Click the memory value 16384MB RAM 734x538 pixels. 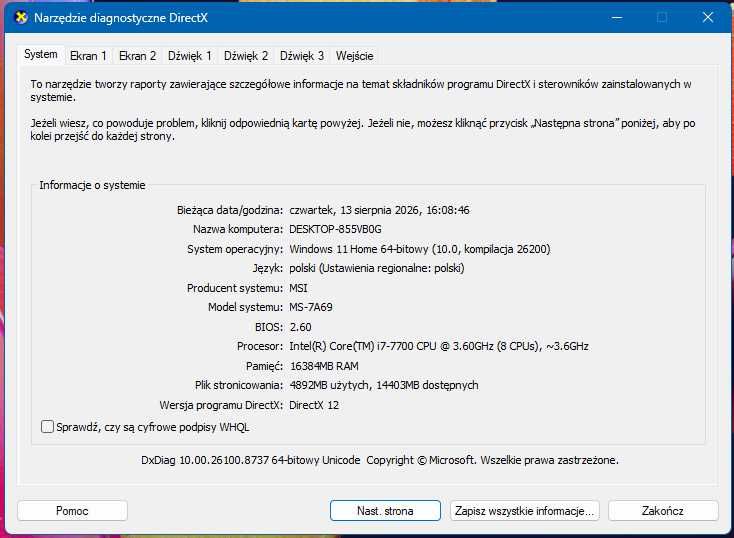point(324,366)
